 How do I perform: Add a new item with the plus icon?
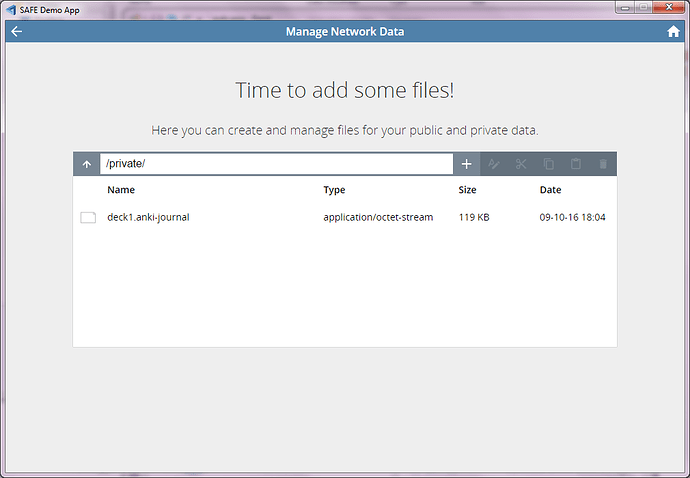point(466,164)
